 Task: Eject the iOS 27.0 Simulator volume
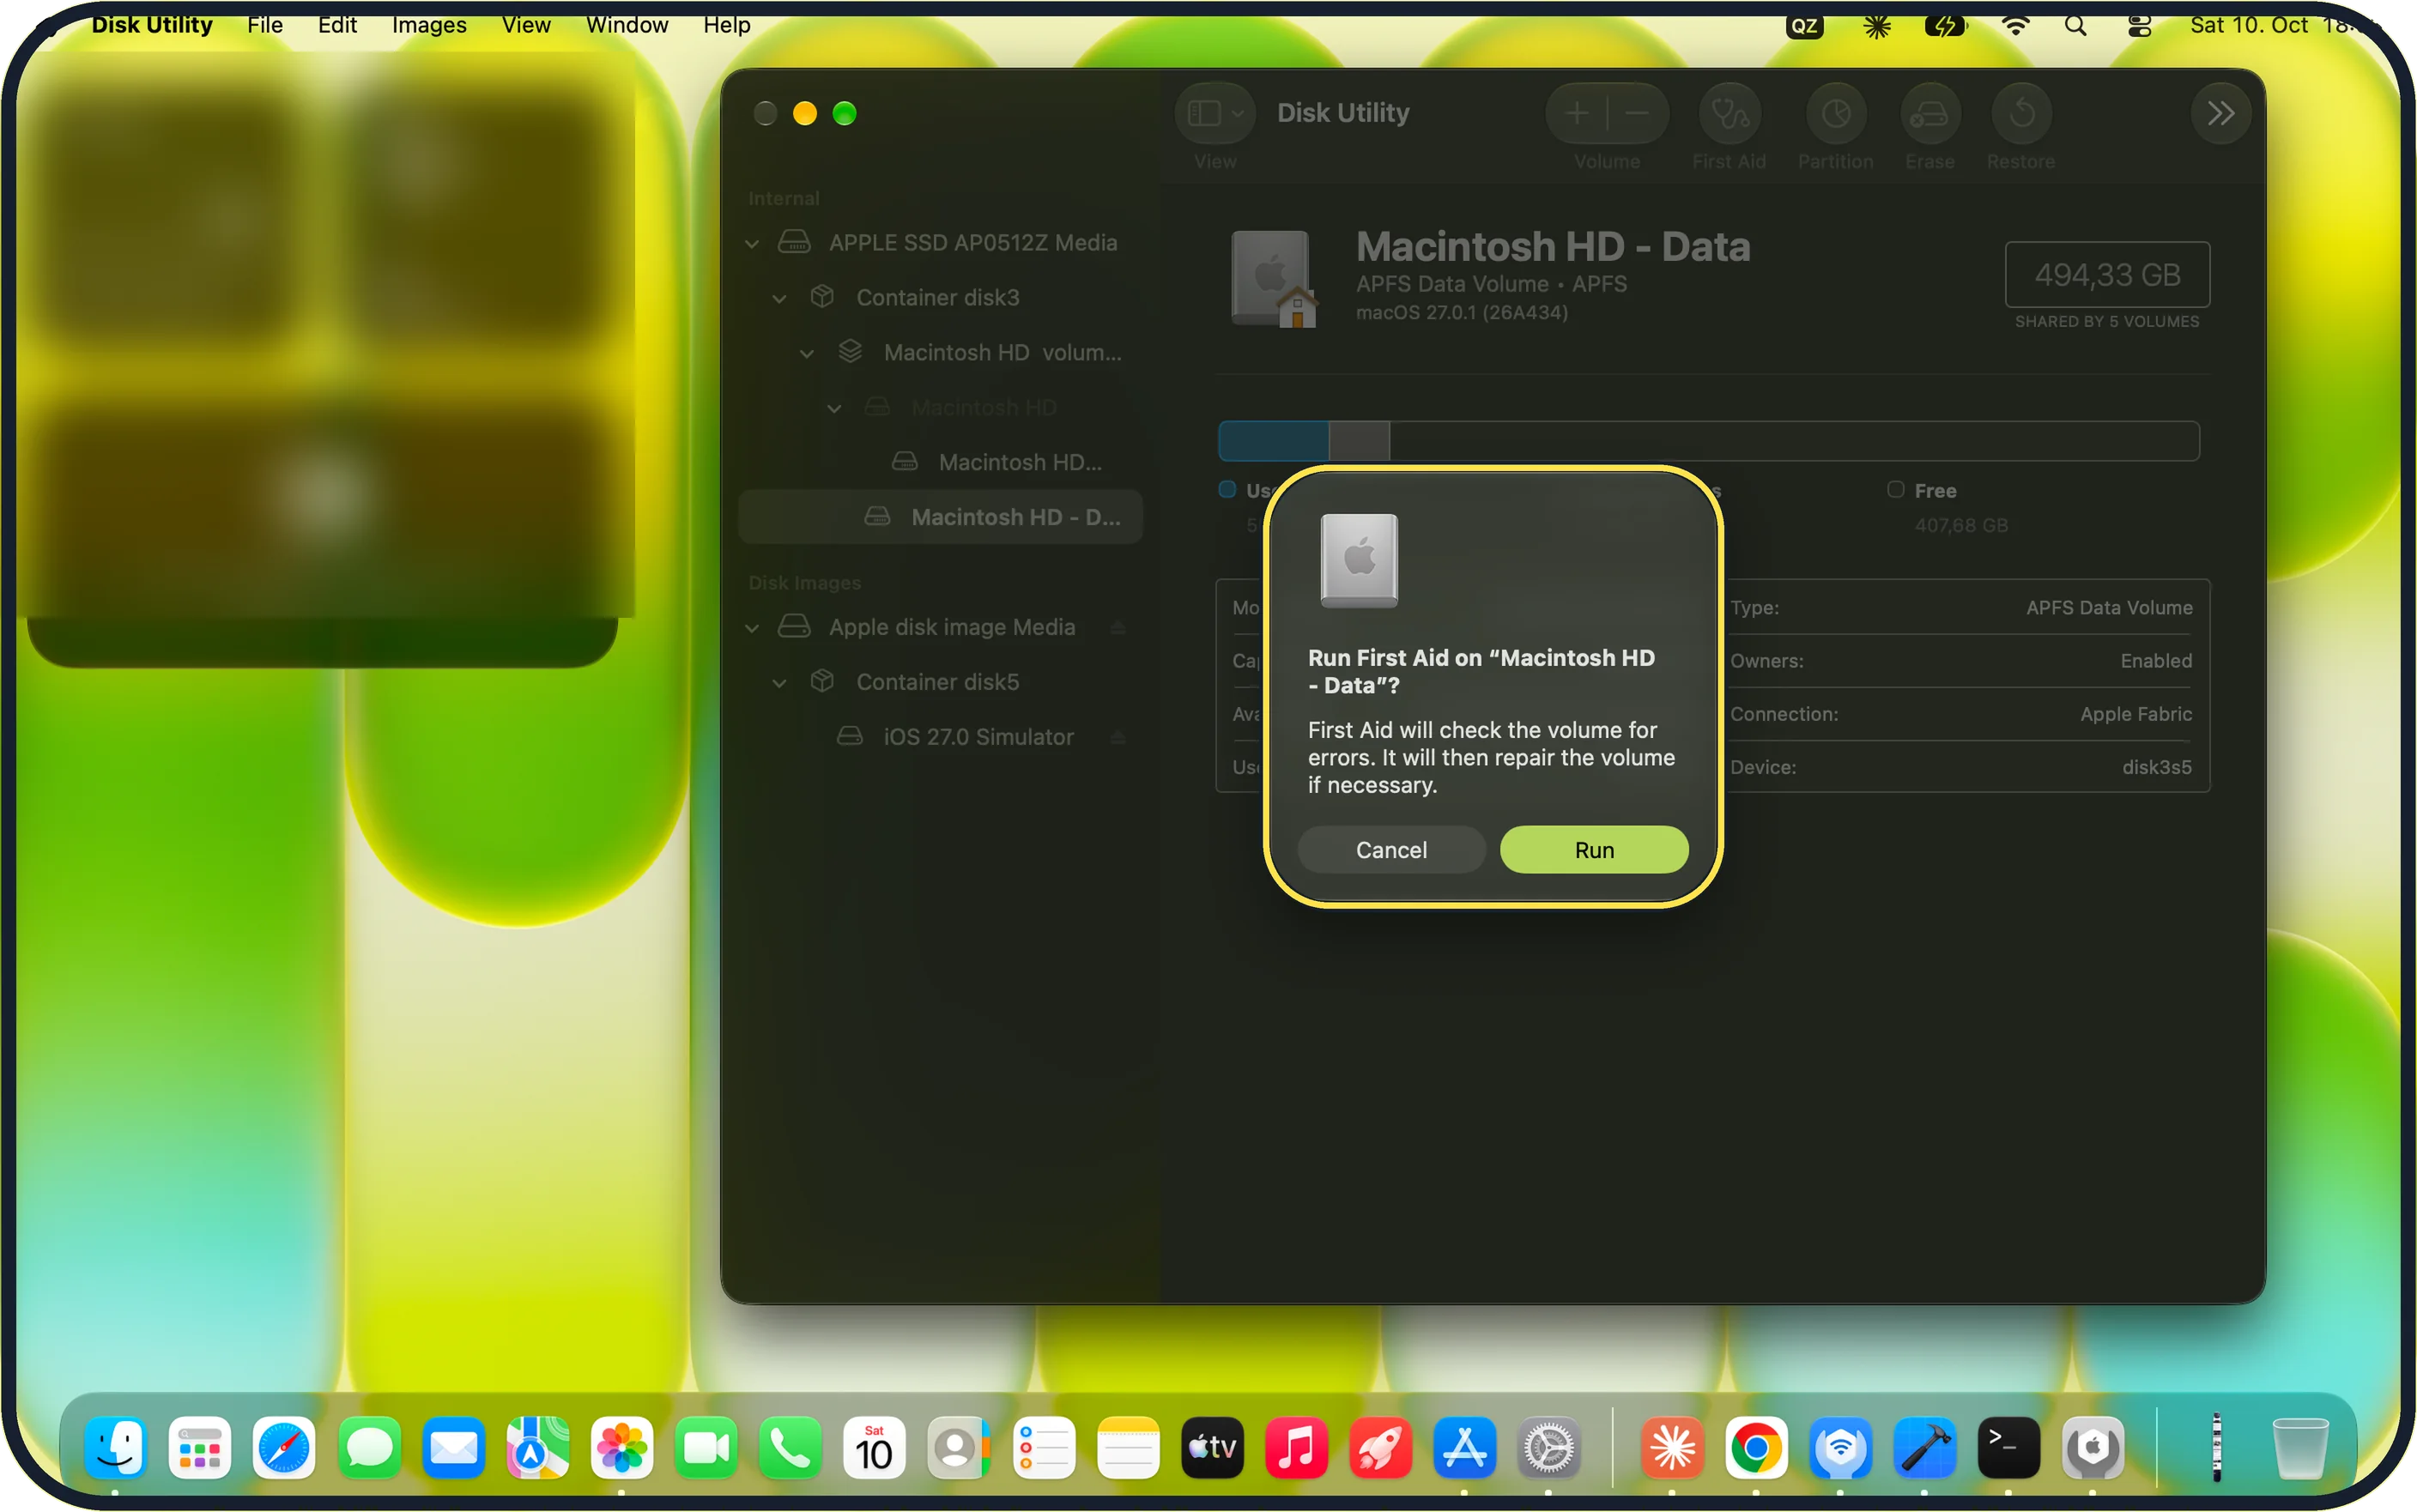tap(1118, 738)
